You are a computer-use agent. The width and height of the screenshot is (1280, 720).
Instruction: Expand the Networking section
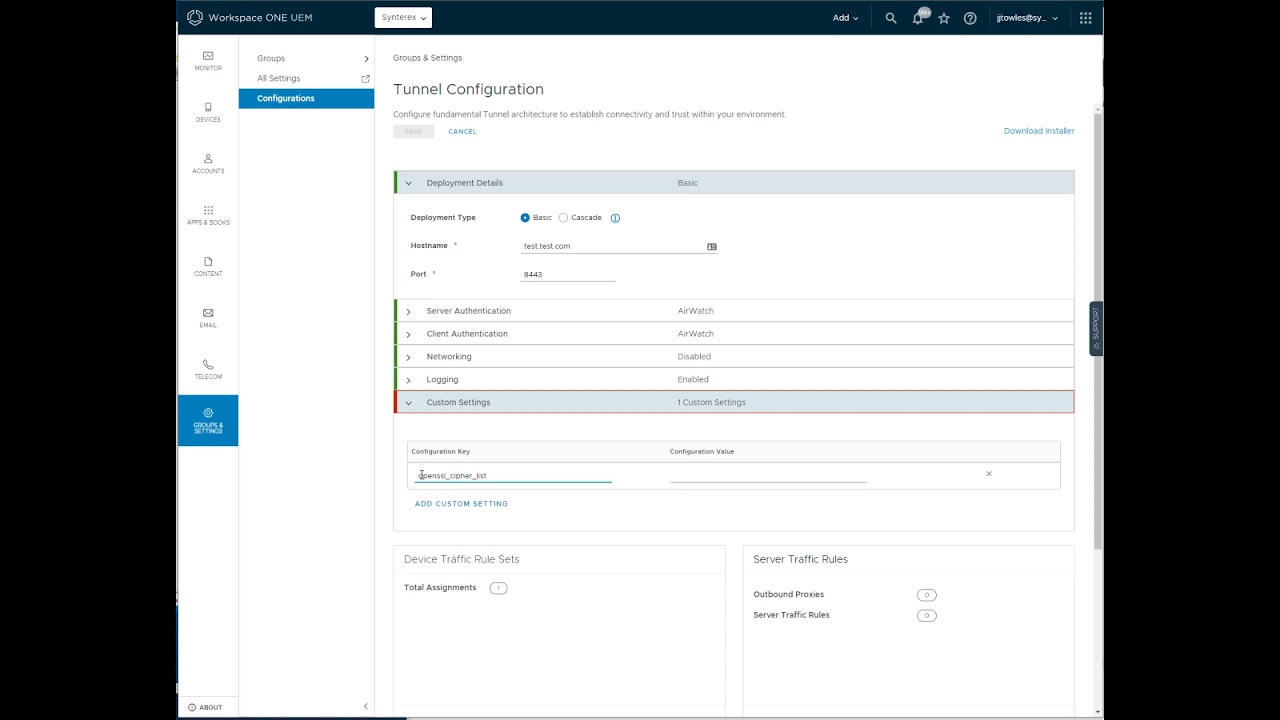(x=408, y=357)
